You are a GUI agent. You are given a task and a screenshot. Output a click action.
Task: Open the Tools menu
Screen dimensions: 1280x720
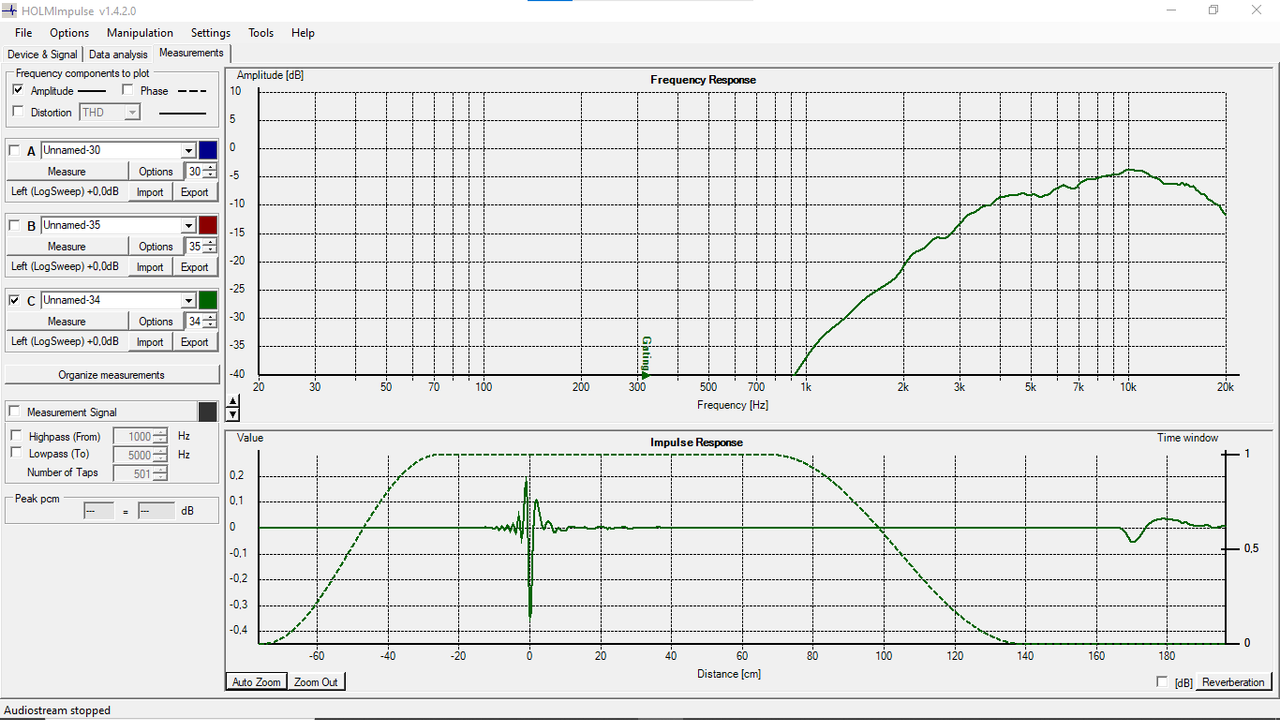click(261, 33)
